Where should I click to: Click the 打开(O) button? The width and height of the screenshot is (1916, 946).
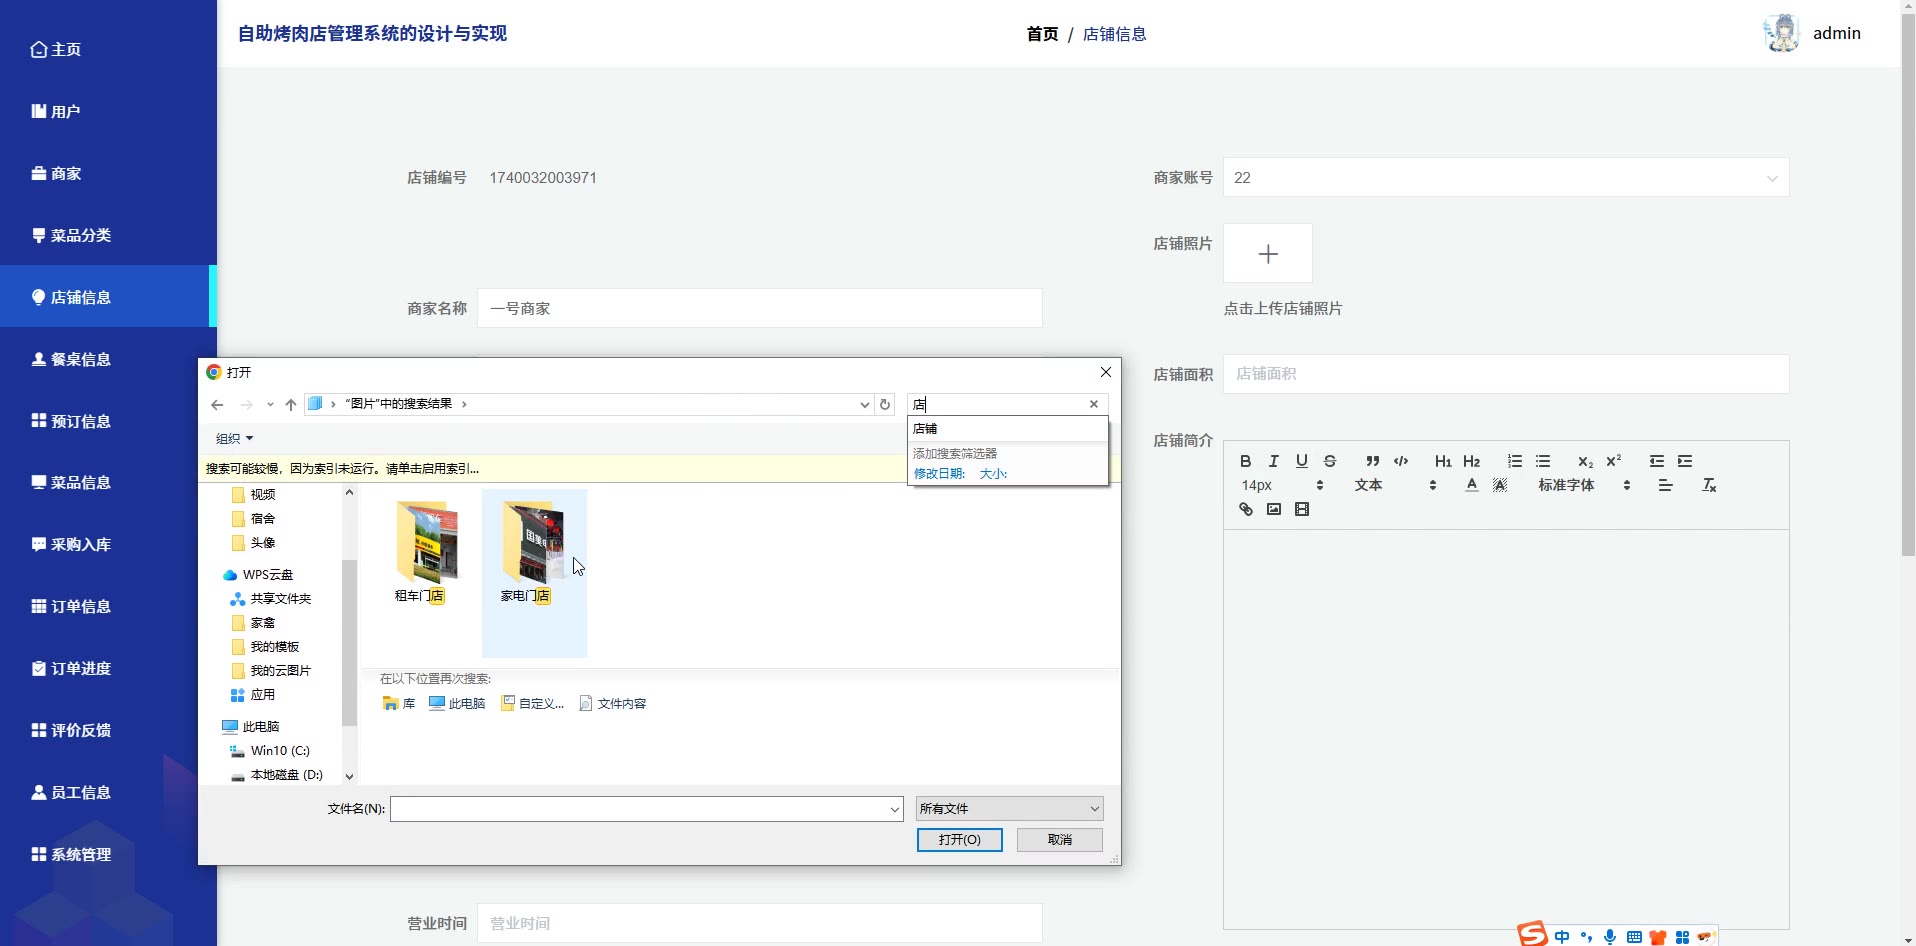tap(959, 840)
